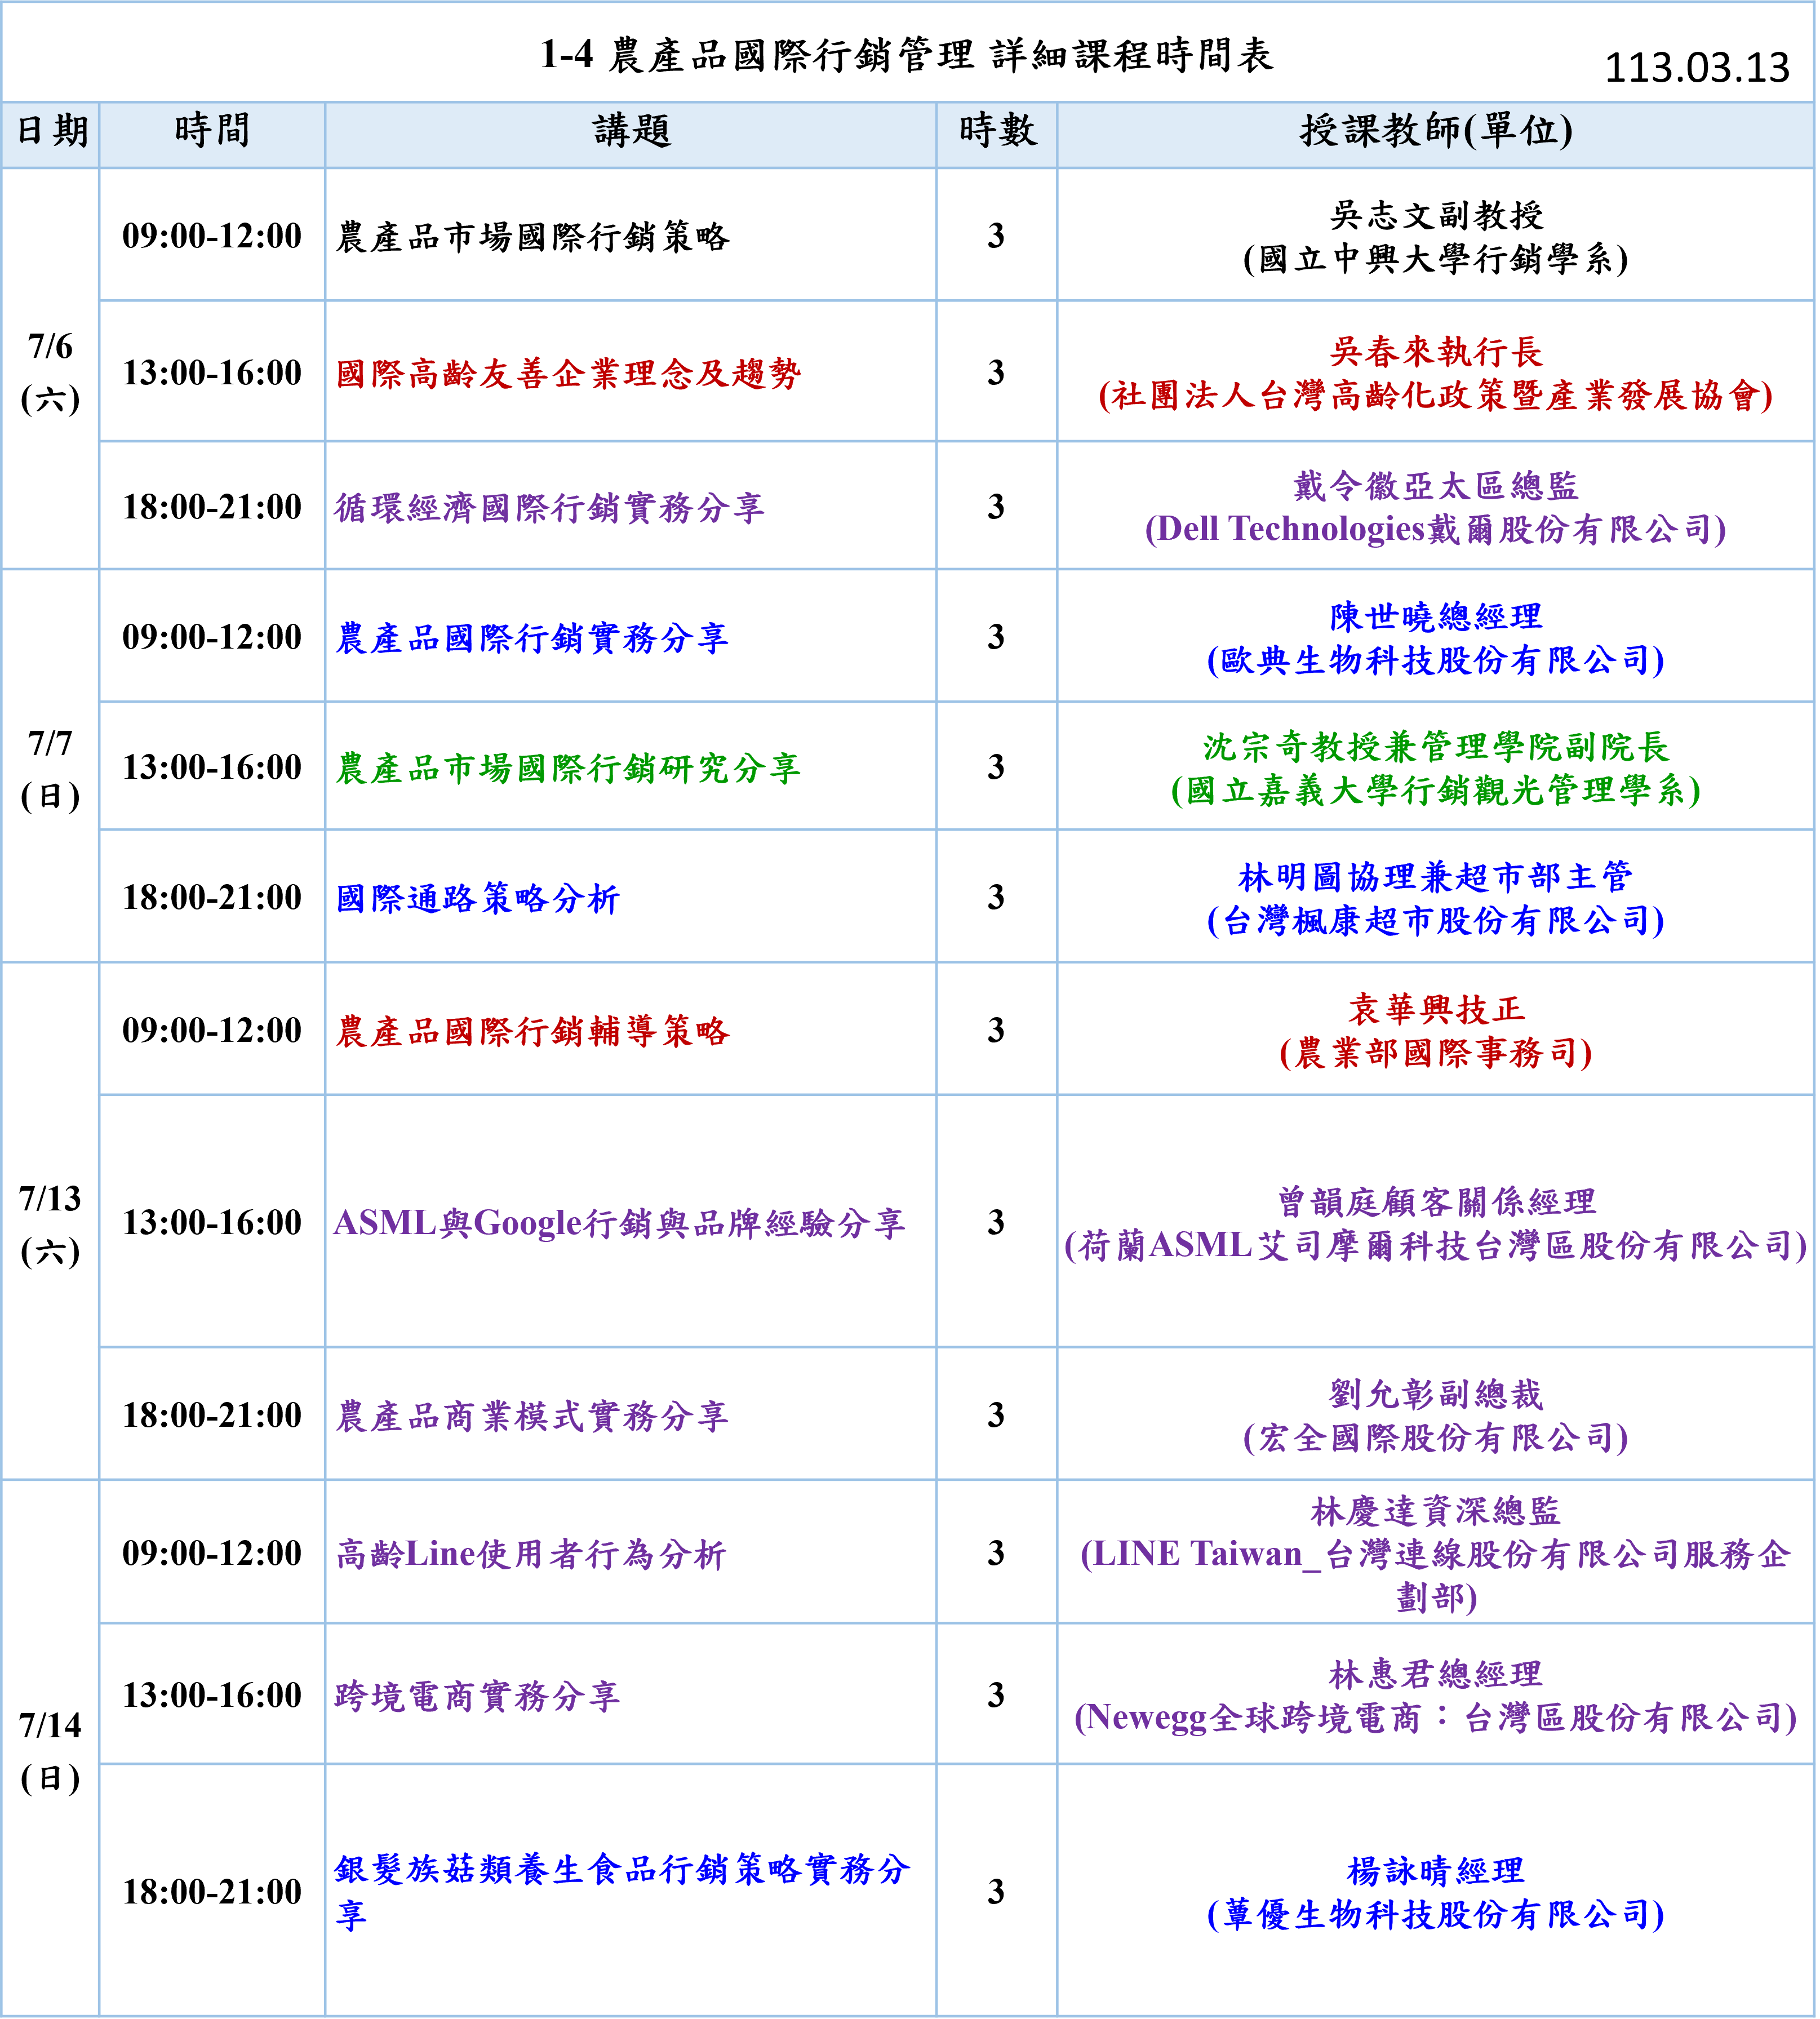Click (台灣楓康超市股份有限公司) affiliation
The height and width of the screenshot is (2019, 1820).
1436,921
